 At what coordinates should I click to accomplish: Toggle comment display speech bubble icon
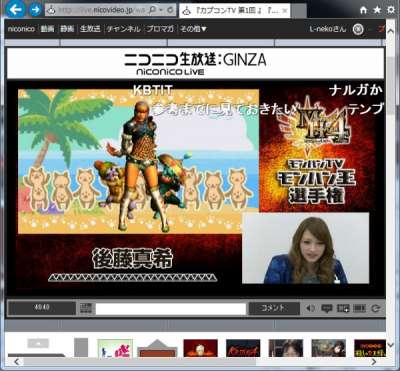[x=326, y=308]
